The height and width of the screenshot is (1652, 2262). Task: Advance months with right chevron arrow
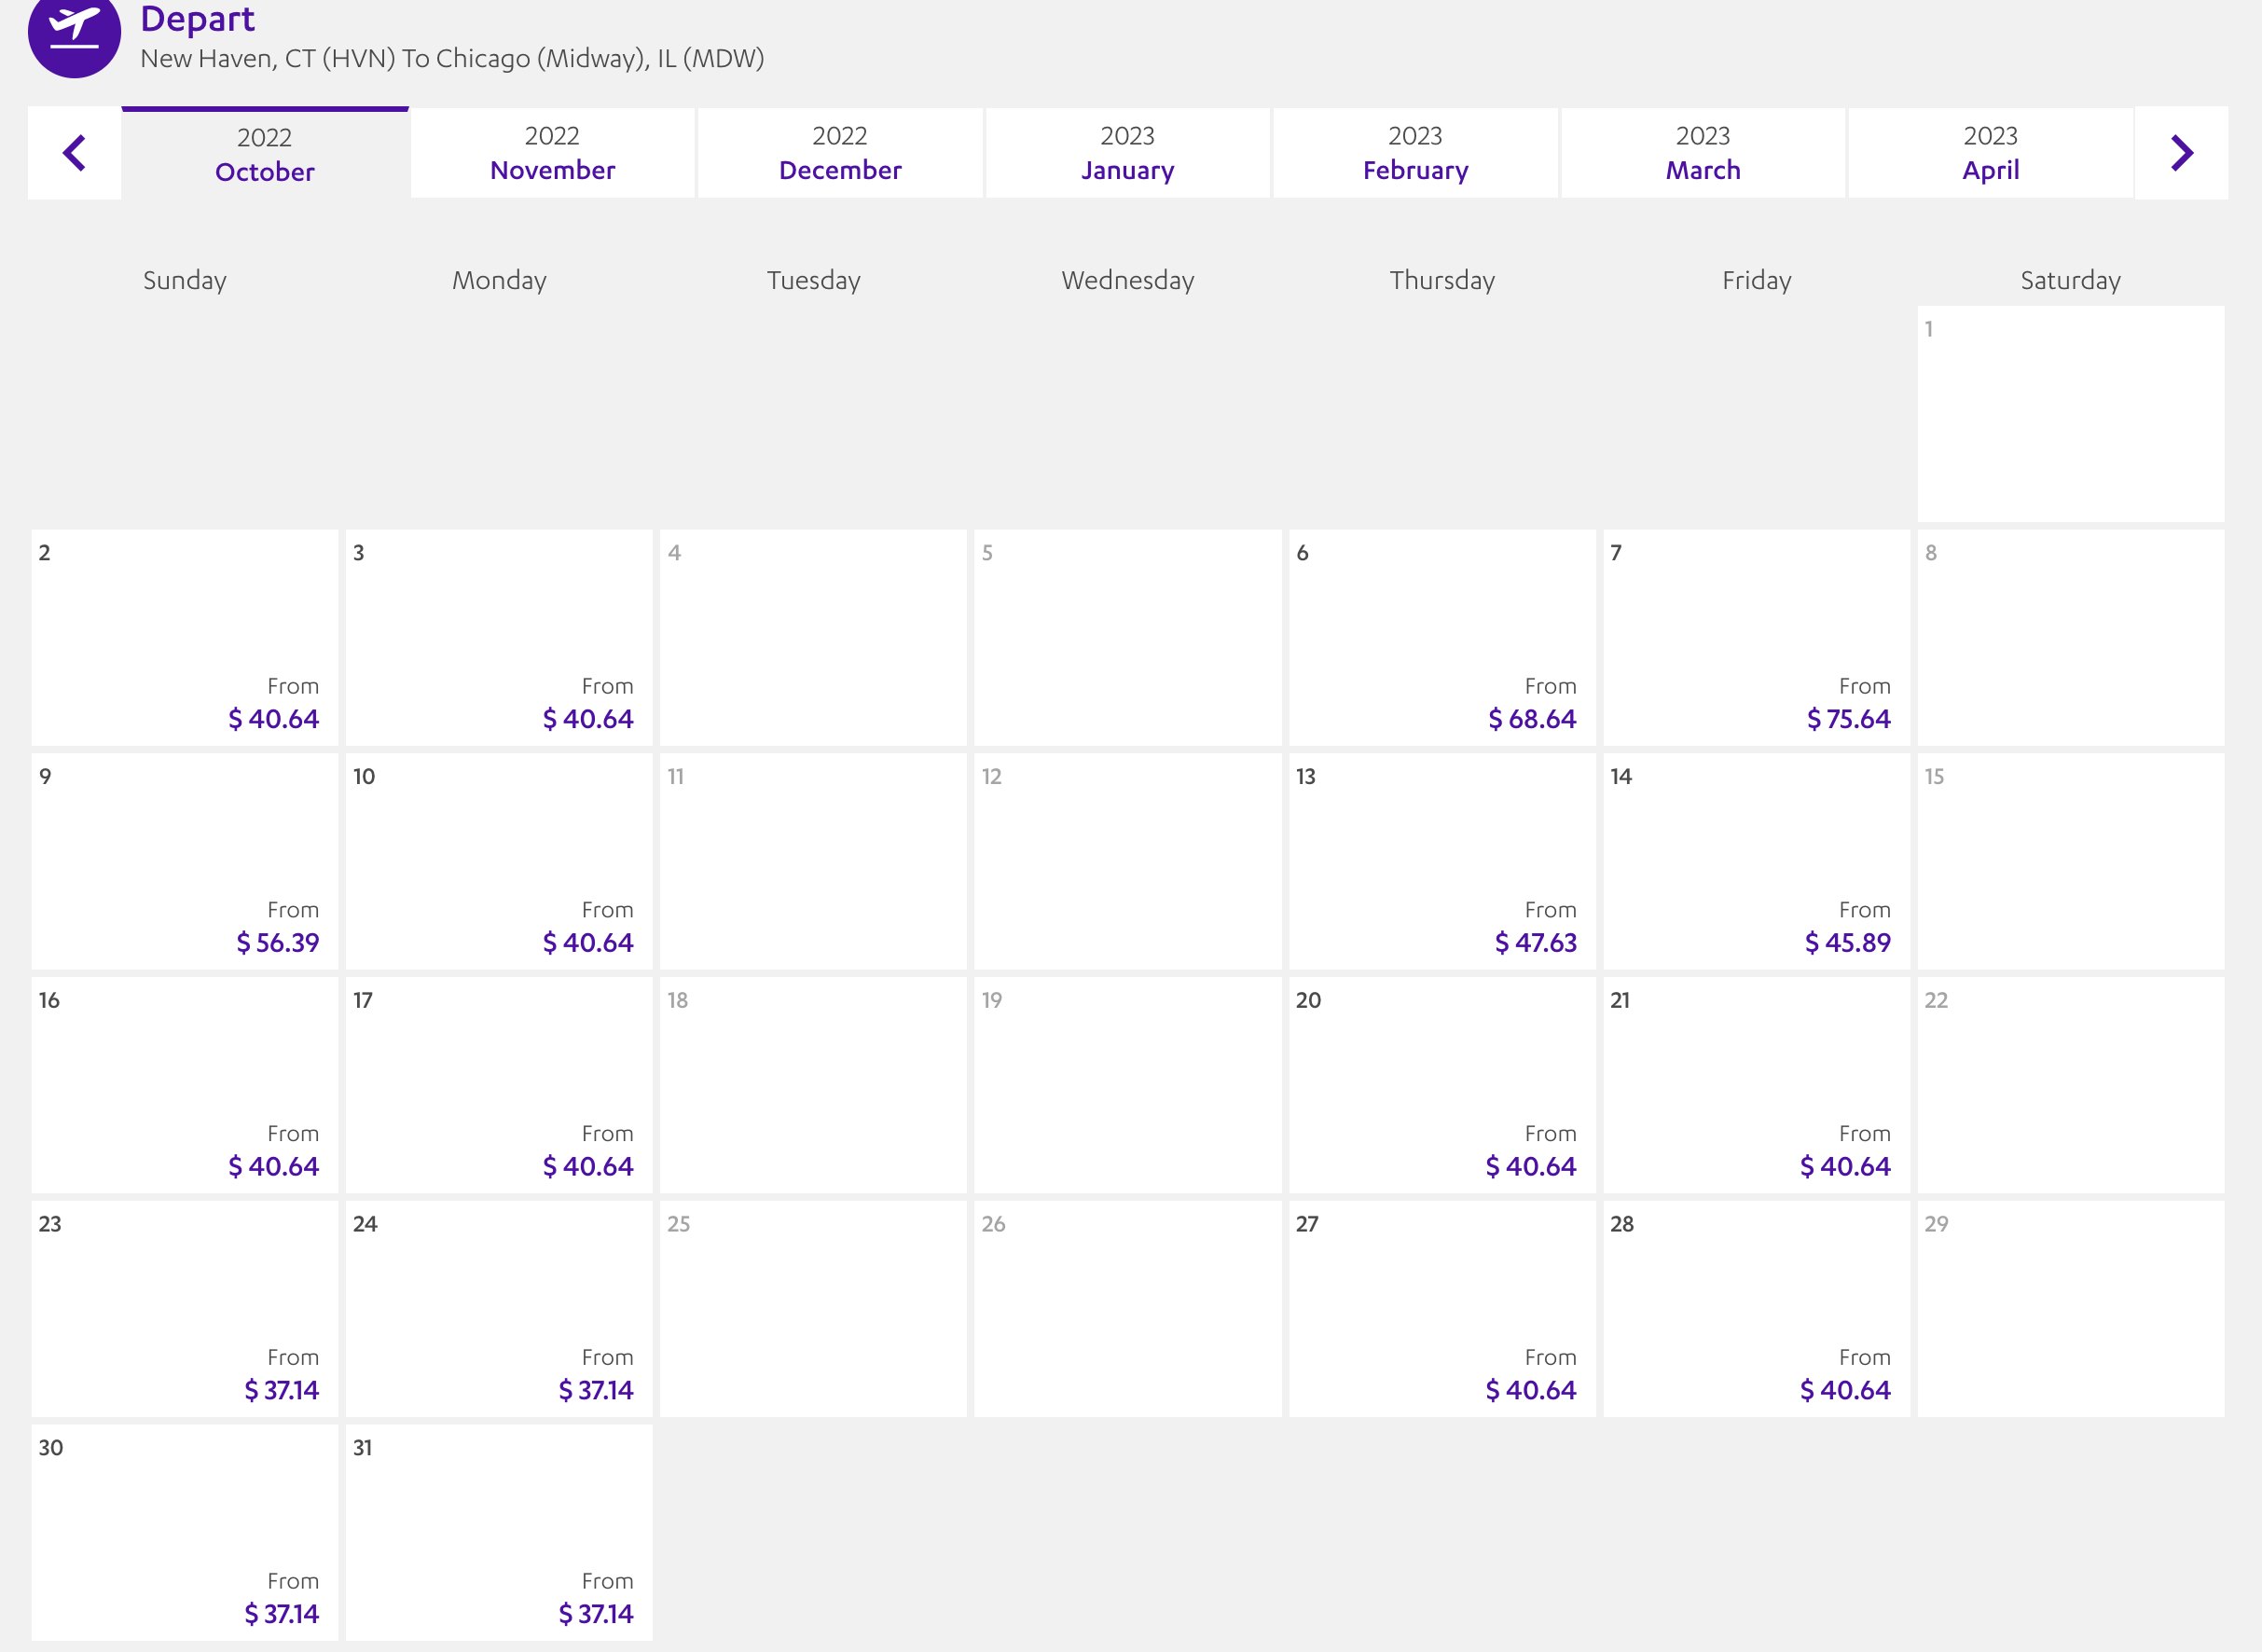(2181, 153)
